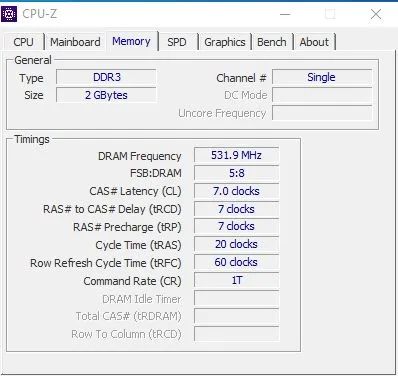This screenshot has width=398, height=376.
Task: Click the DRAM Frequency label
Action: pyautogui.click(x=140, y=156)
